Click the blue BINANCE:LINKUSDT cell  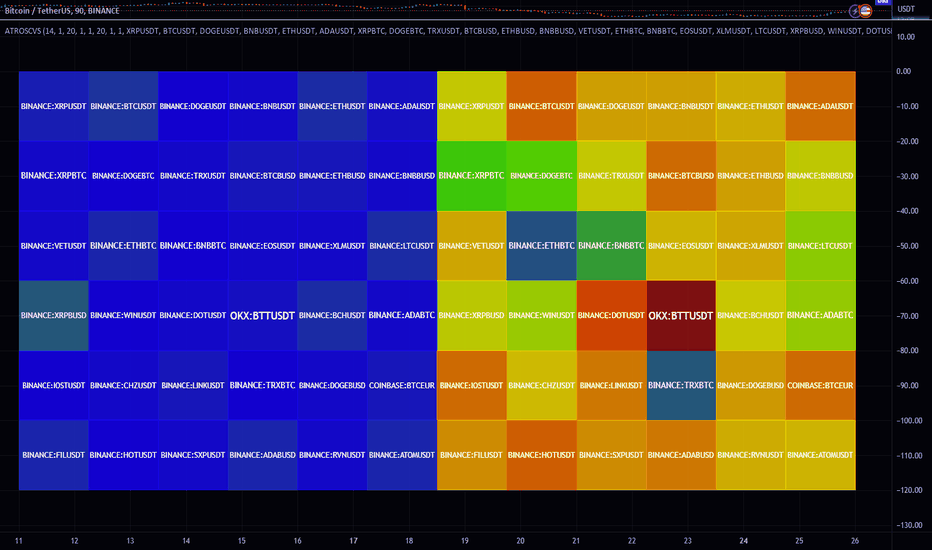[193, 385]
